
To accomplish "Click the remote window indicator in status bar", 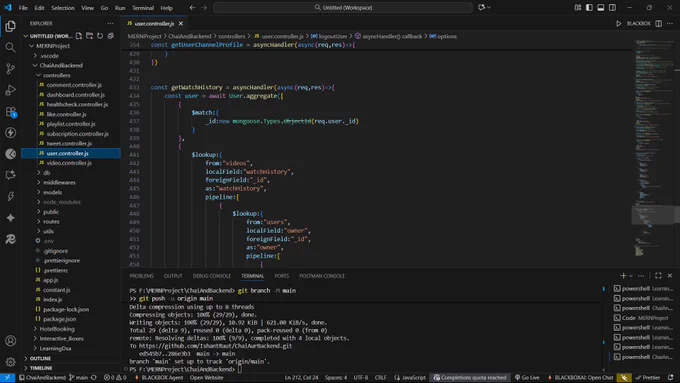I will tap(7, 377).
